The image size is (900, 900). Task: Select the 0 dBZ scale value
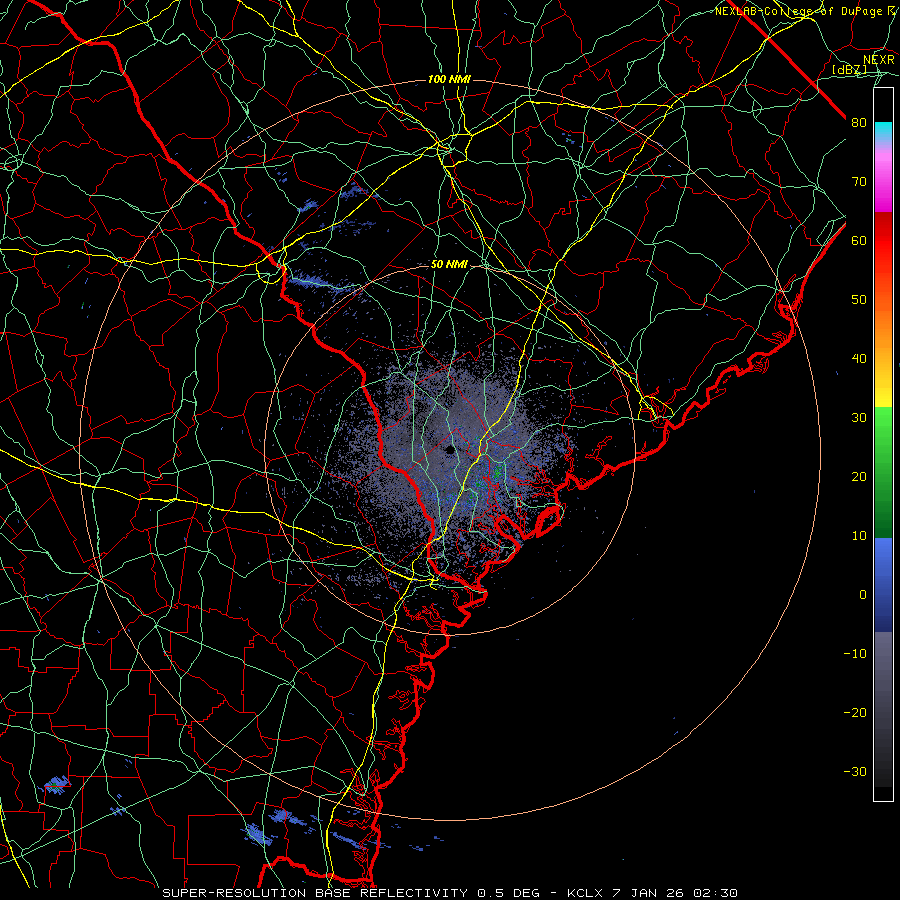coord(863,595)
